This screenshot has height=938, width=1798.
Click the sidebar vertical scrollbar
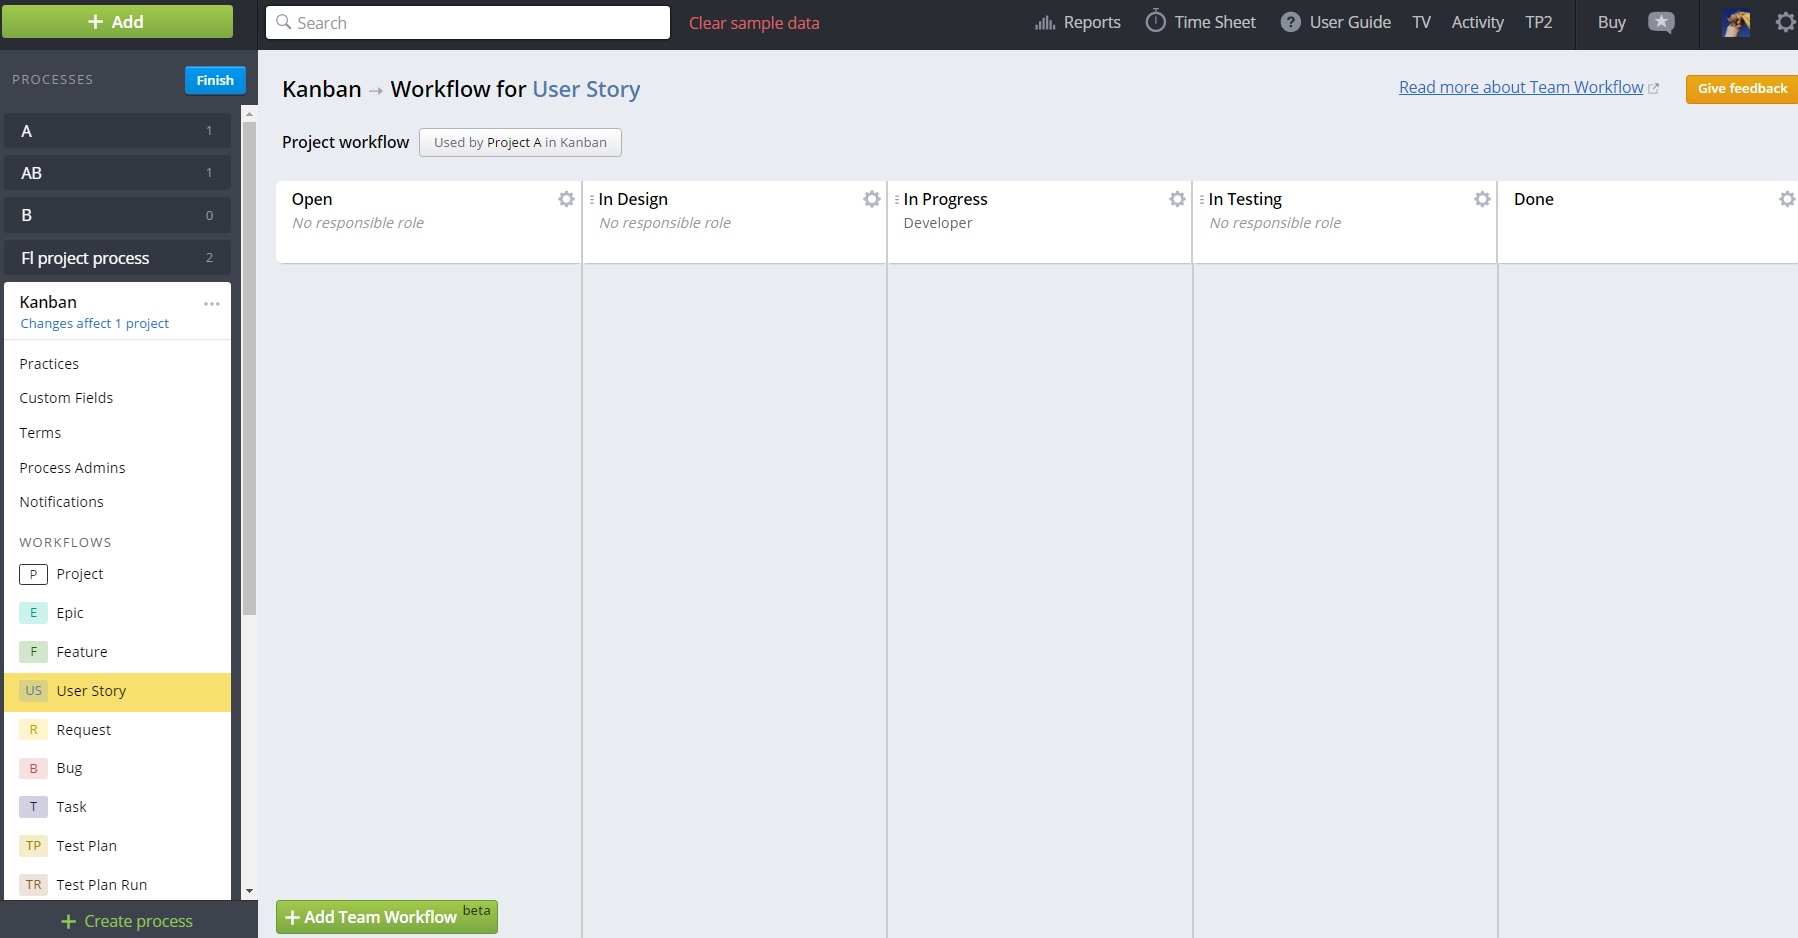click(249, 370)
